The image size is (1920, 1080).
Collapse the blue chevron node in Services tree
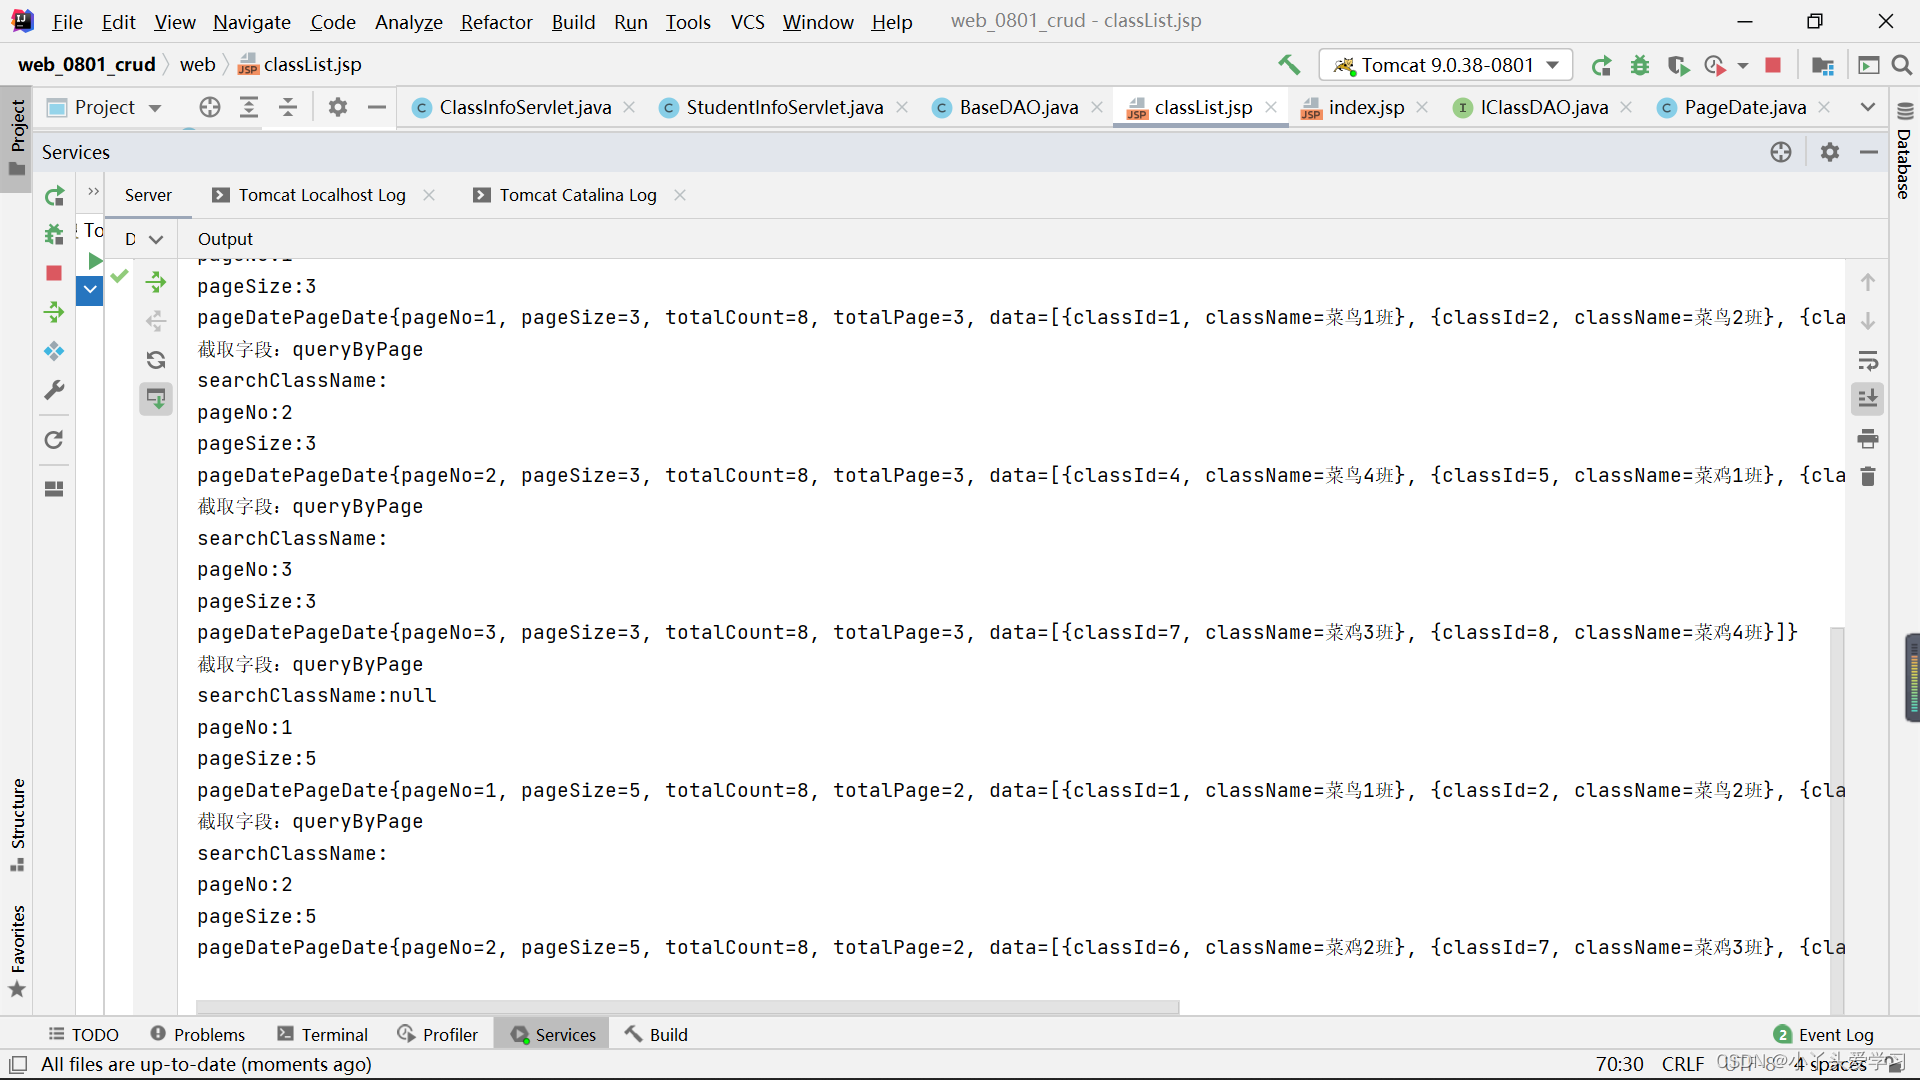tap(90, 291)
